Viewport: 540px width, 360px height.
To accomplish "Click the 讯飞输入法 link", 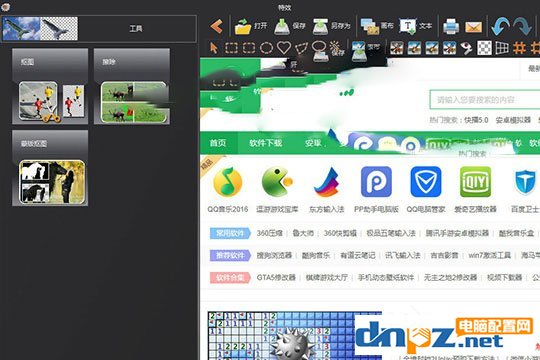I will [x=402, y=255].
